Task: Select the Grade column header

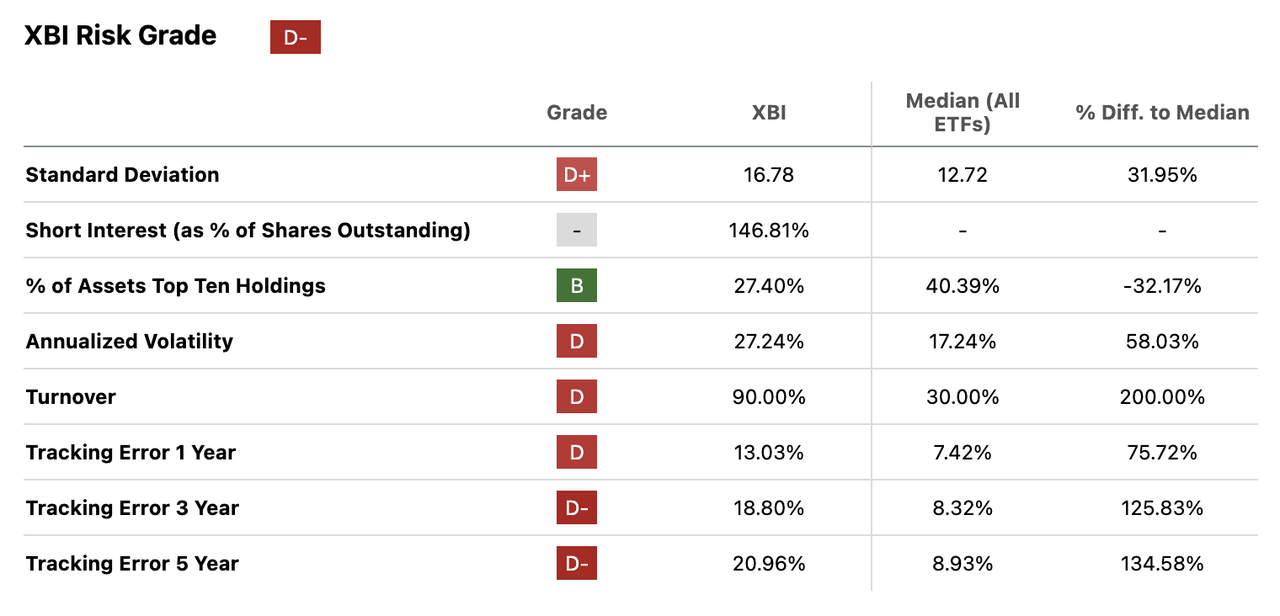Action: point(577,113)
